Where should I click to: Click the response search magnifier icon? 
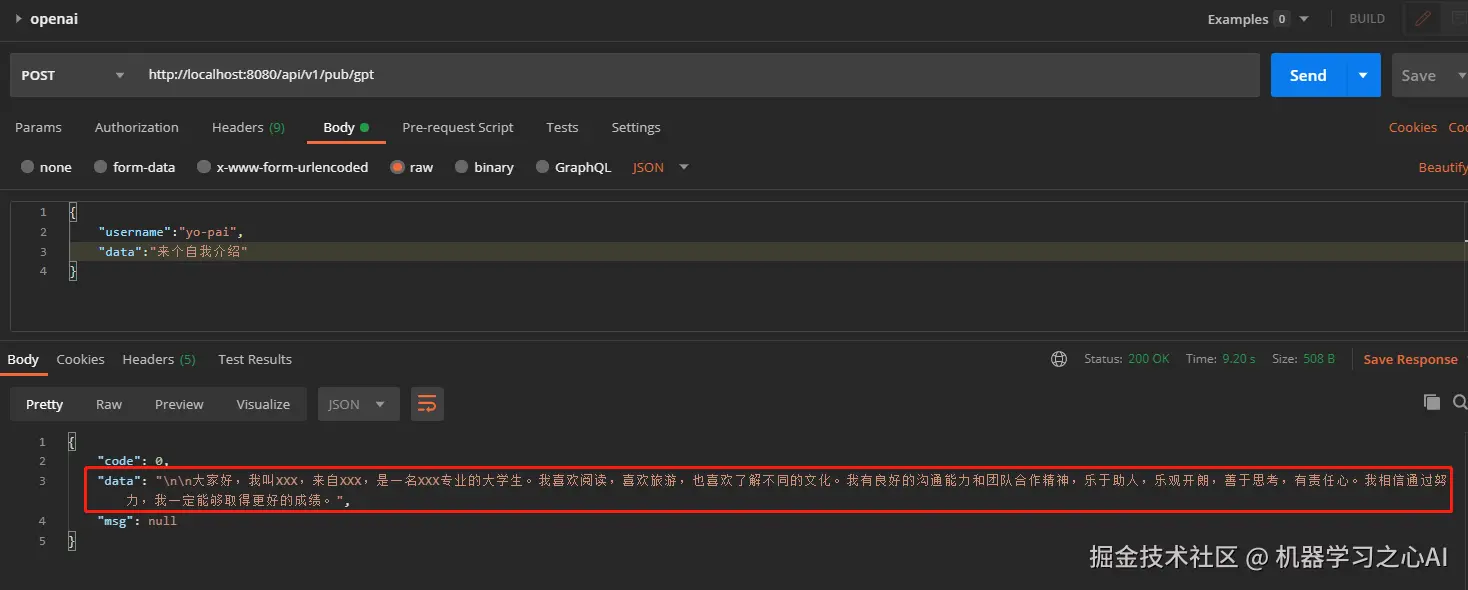click(x=1459, y=402)
